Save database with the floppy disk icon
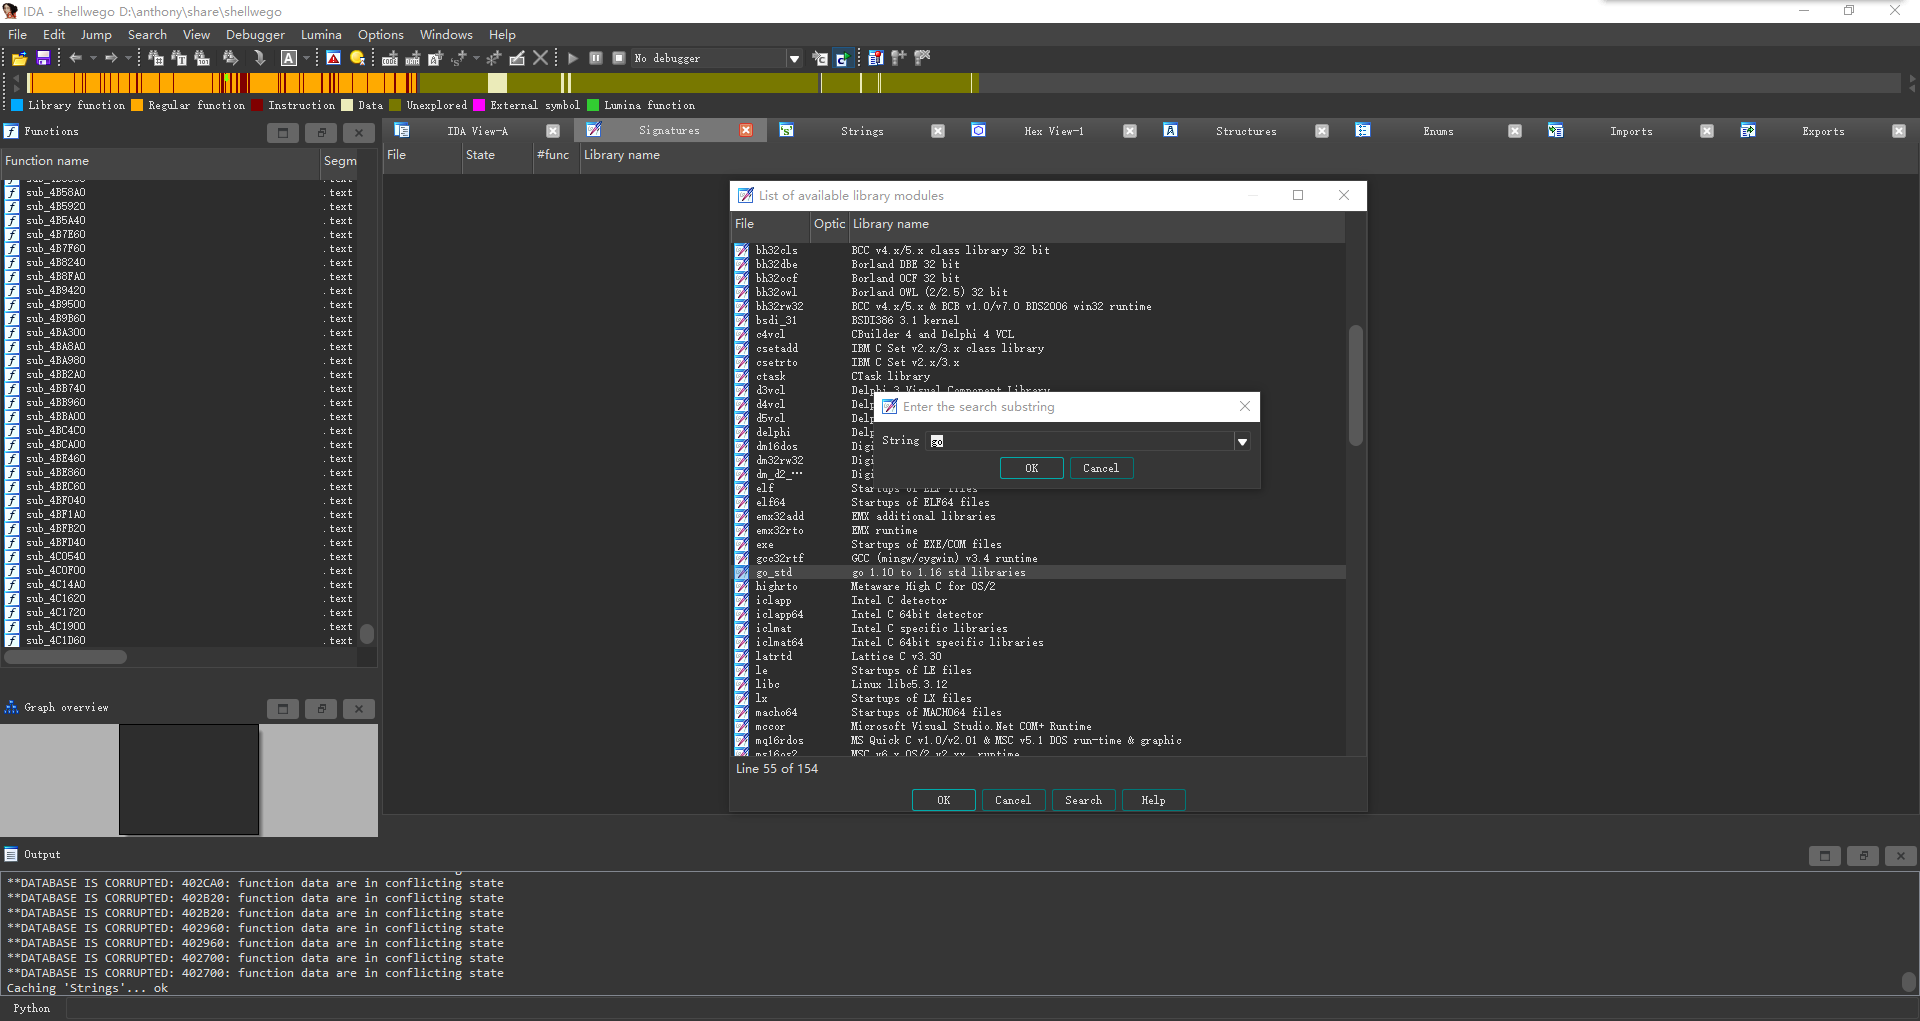 [x=43, y=58]
